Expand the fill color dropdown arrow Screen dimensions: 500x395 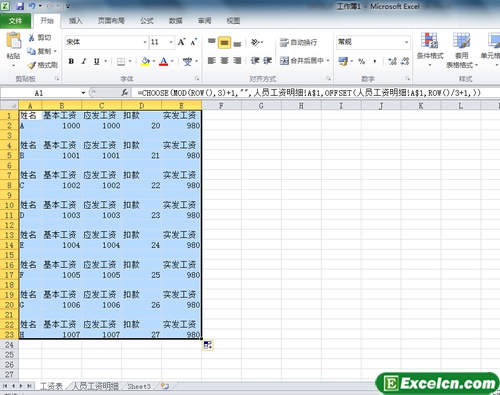pyautogui.click(x=154, y=61)
